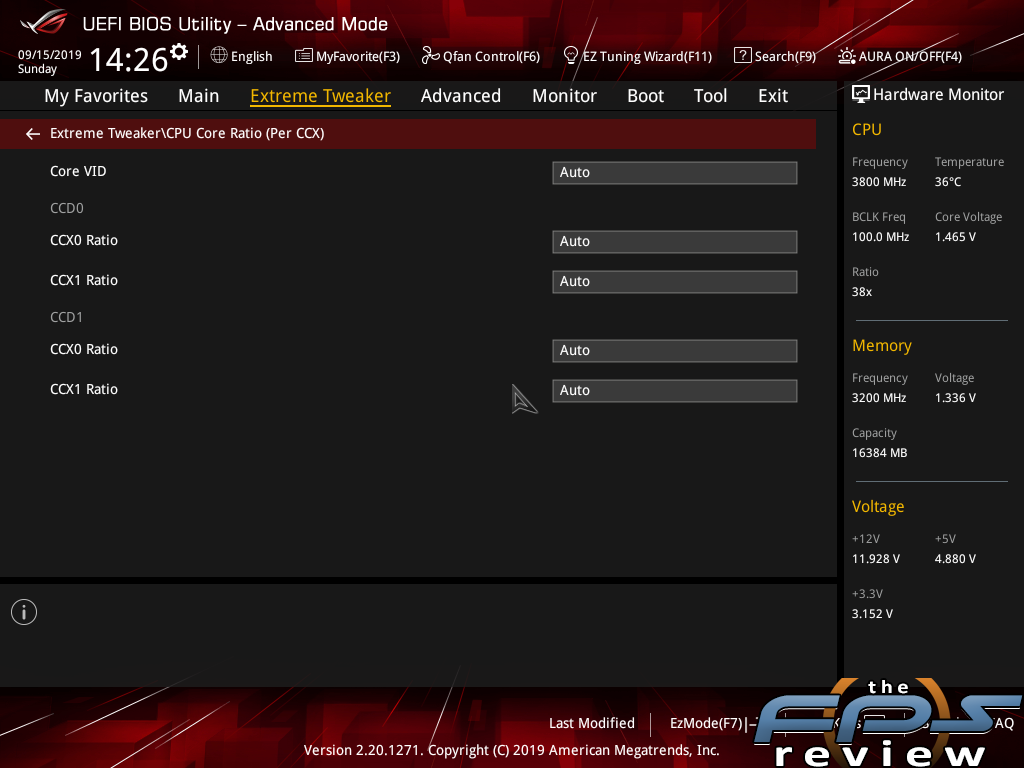Screen dimensions: 1024x768
Task: Click the Core Voltage value 1.465 V
Action: 955,237
